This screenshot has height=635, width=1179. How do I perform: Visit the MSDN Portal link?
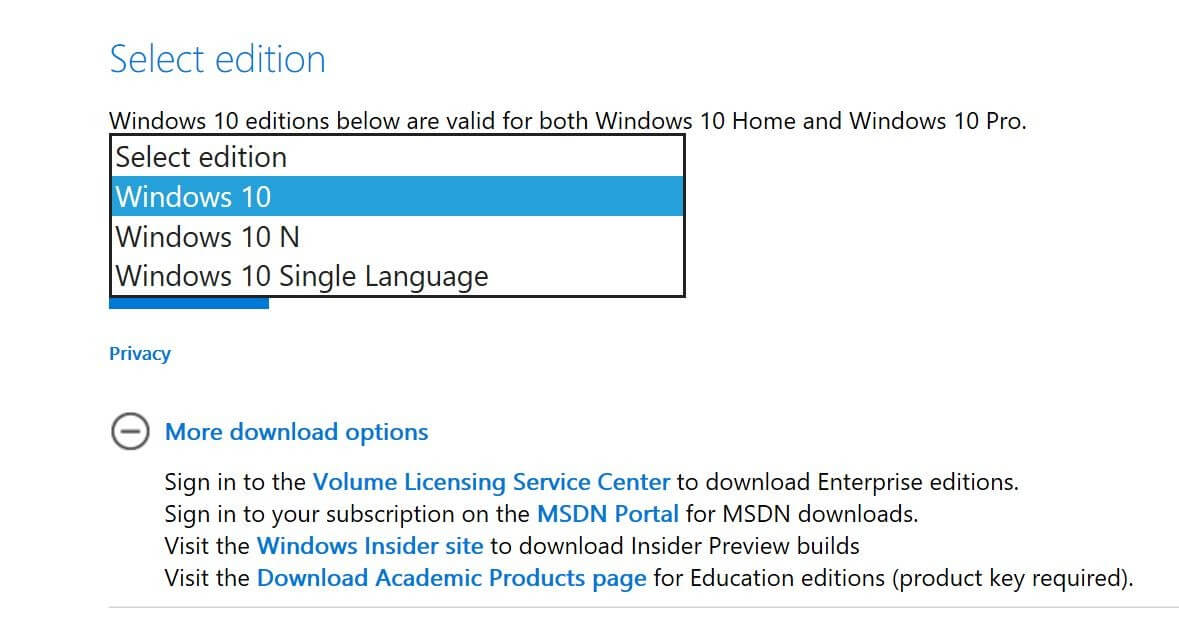pos(608,514)
